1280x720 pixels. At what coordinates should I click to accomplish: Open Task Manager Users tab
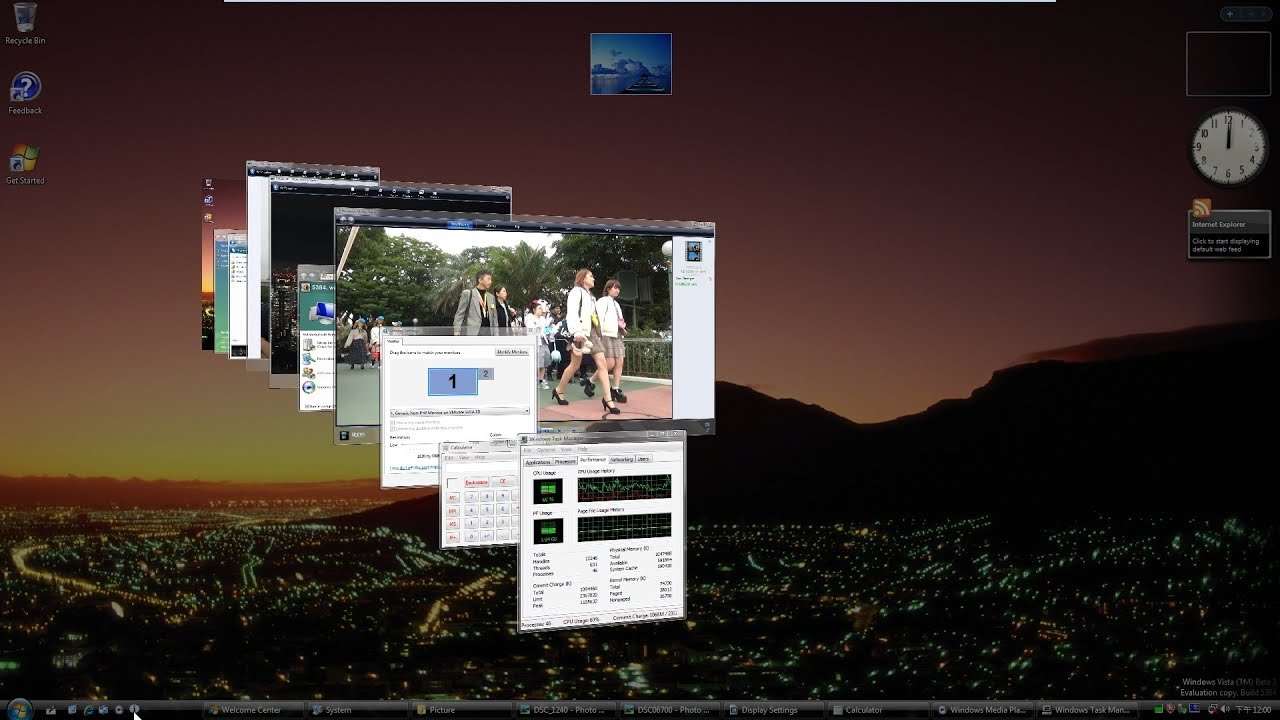click(643, 459)
